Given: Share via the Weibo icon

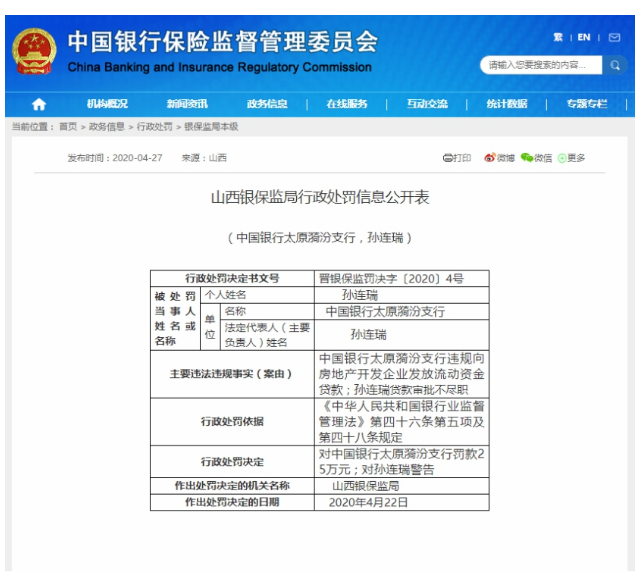Looking at the screenshot, I should 489,158.
